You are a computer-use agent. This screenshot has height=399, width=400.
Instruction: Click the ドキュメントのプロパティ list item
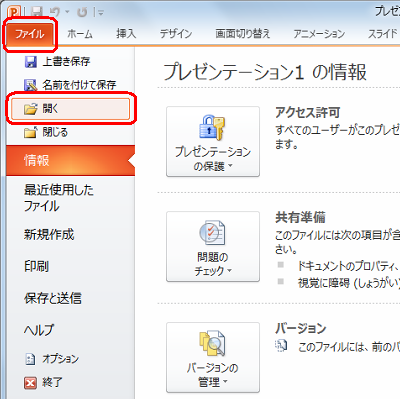349,266
